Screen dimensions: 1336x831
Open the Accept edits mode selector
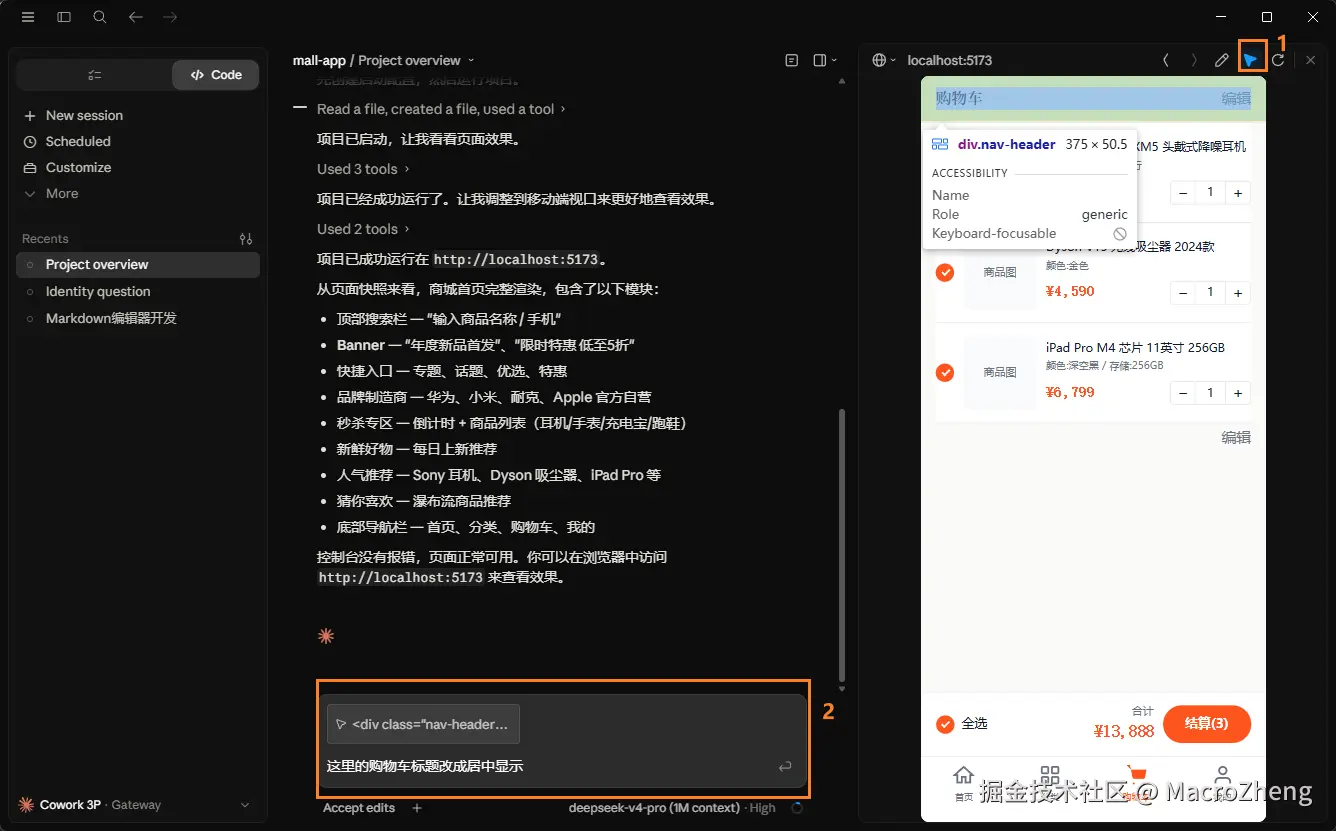pyautogui.click(x=359, y=808)
